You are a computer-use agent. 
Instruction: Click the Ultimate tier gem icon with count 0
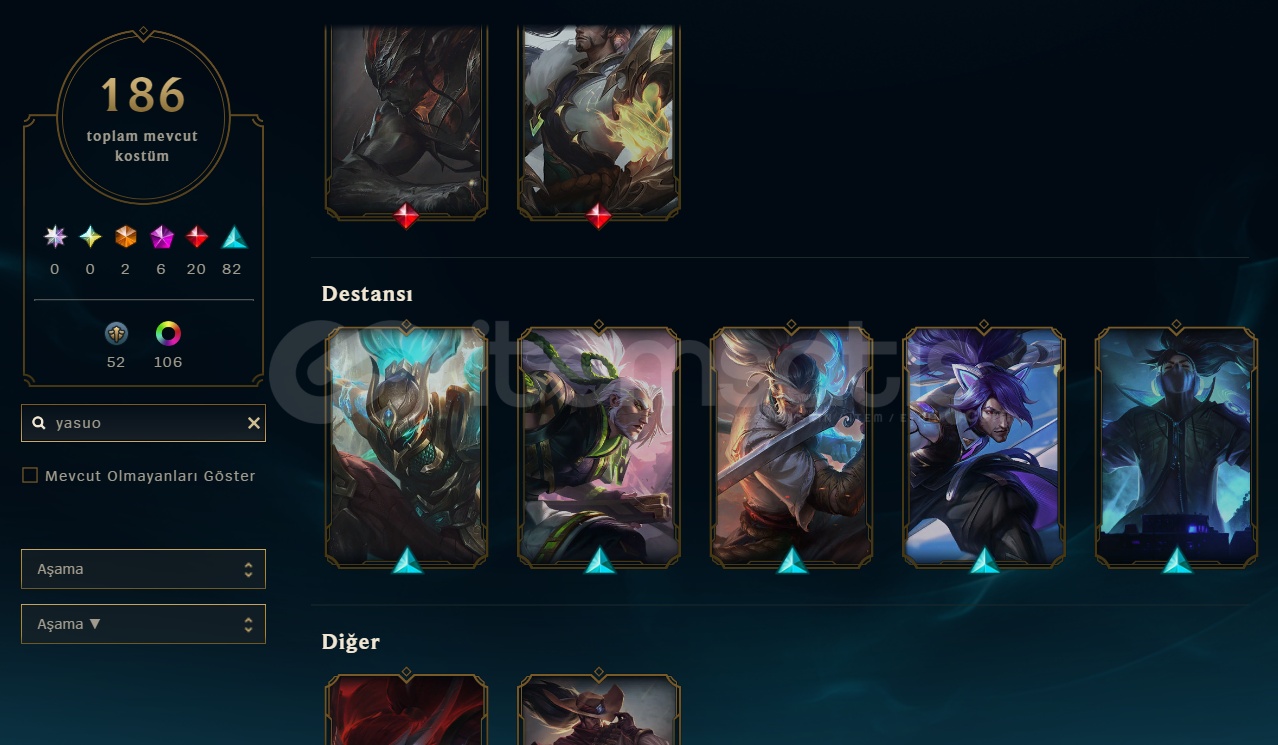pyautogui.click(x=55, y=237)
